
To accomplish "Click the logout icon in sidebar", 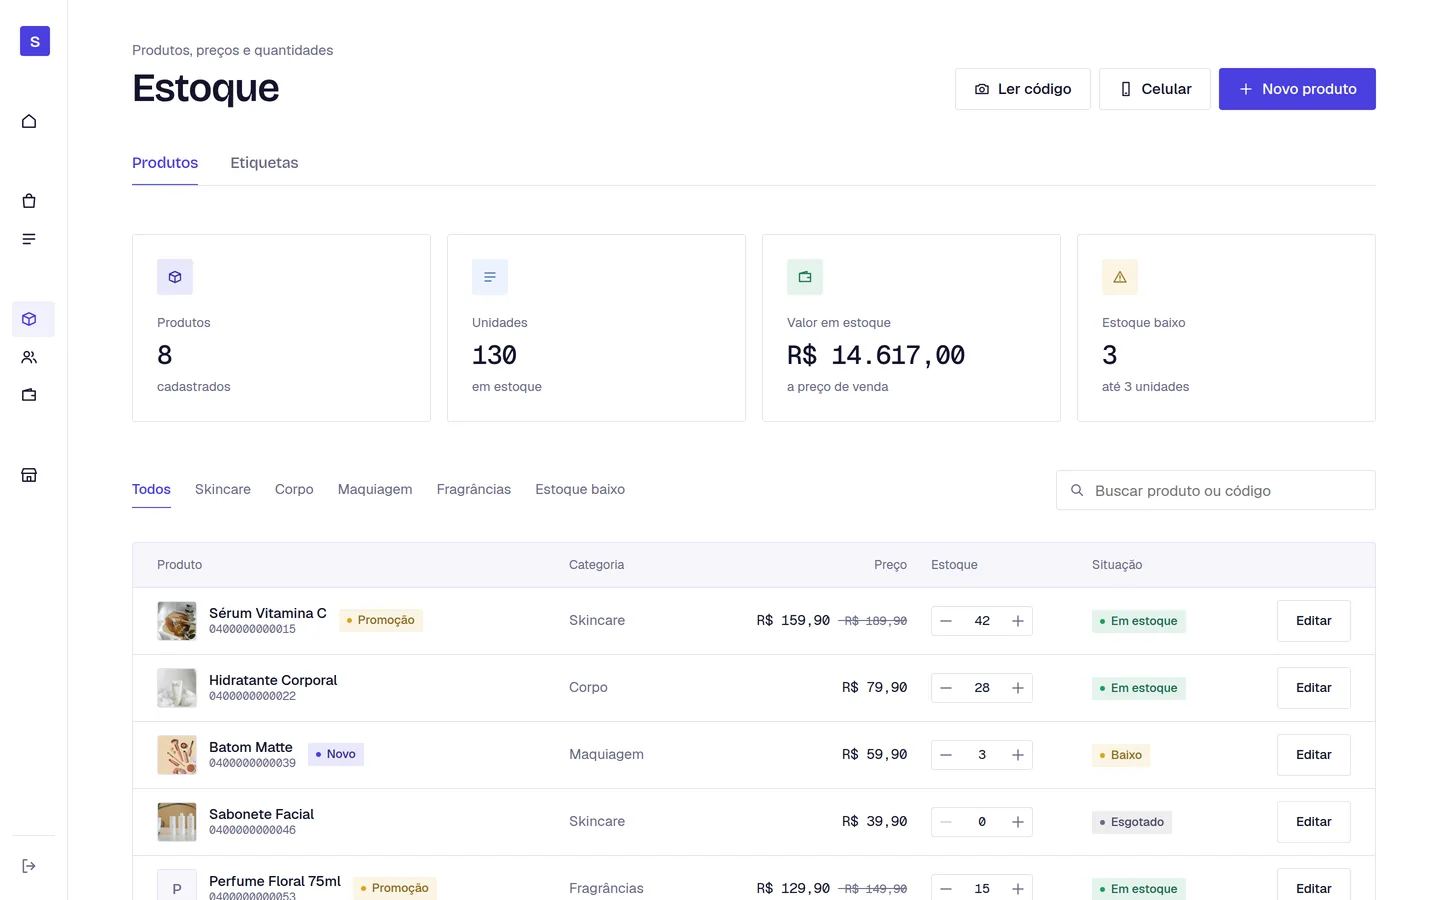I will click(x=29, y=866).
